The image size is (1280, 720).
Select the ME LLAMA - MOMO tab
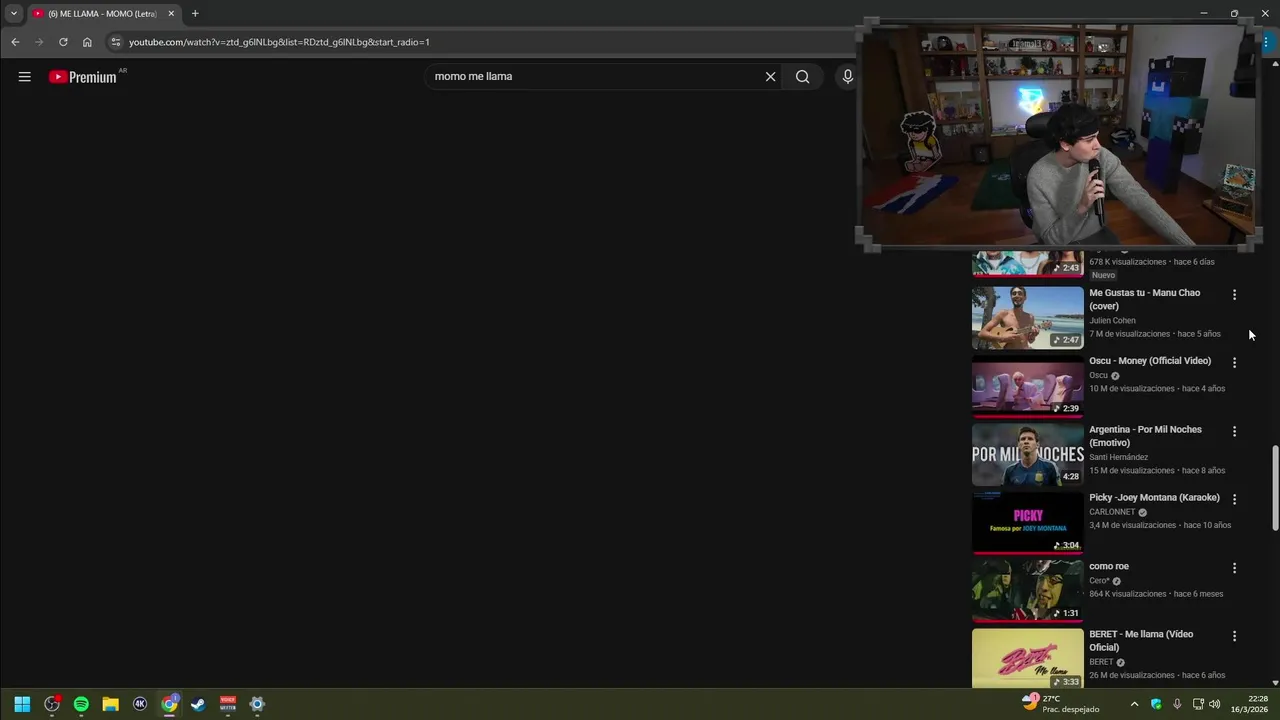103,14
